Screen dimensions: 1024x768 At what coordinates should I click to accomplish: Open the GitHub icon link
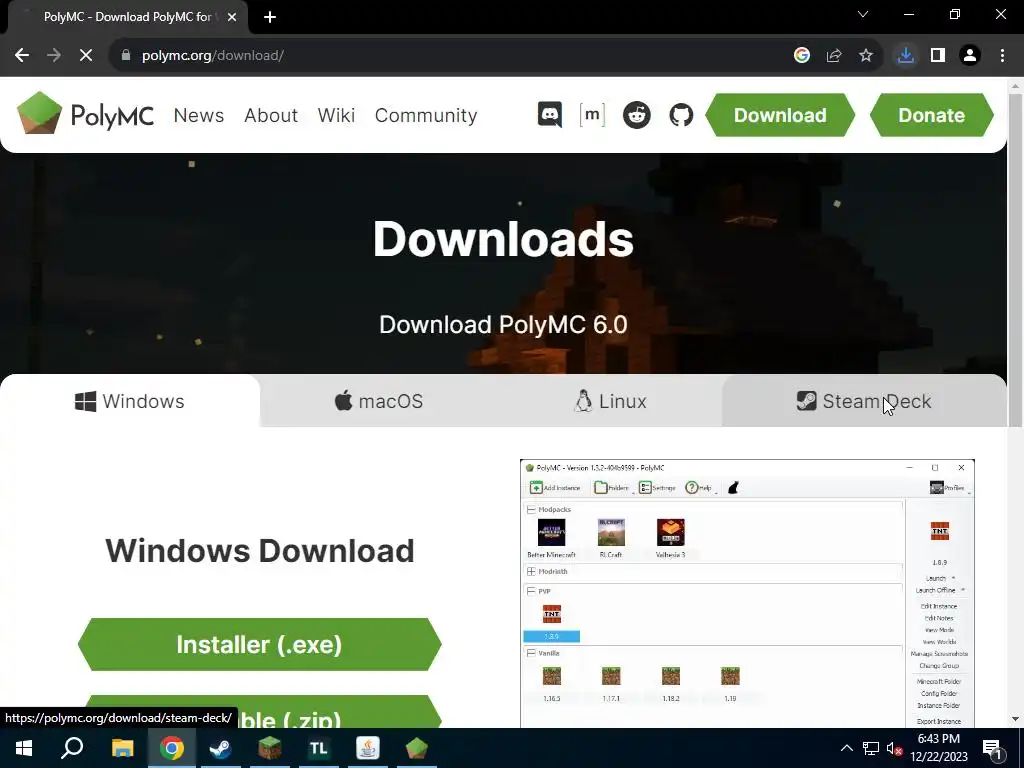click(x=681, y=115)
